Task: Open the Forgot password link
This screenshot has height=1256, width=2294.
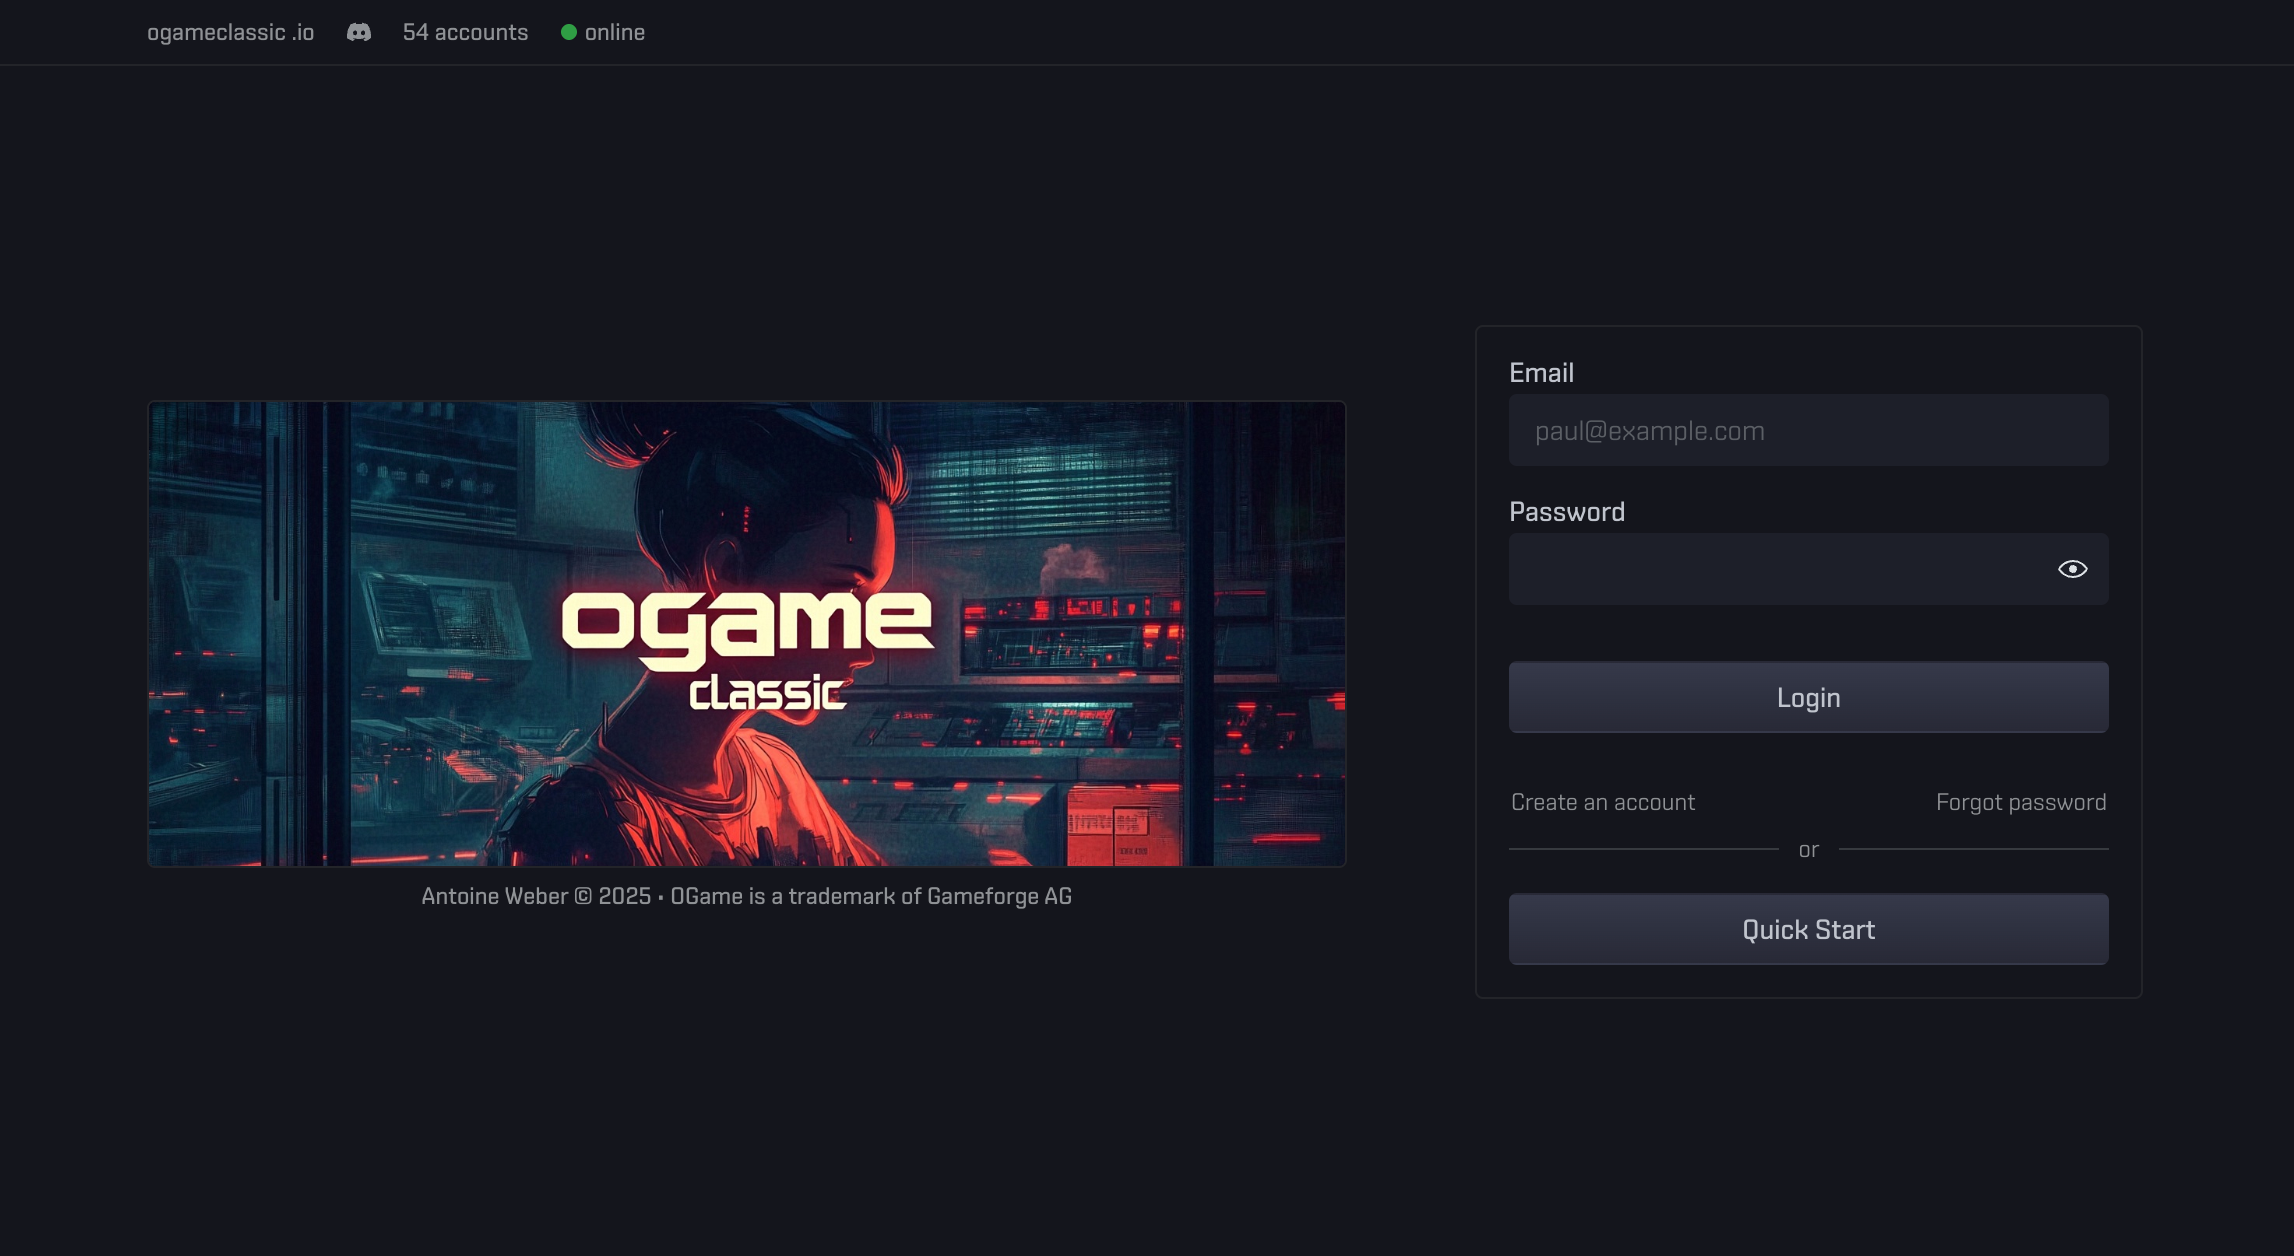Action: 2021,802
